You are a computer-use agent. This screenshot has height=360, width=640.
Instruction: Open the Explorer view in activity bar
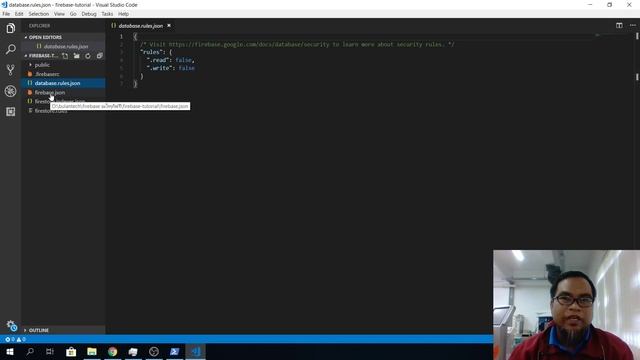point(11,28)
